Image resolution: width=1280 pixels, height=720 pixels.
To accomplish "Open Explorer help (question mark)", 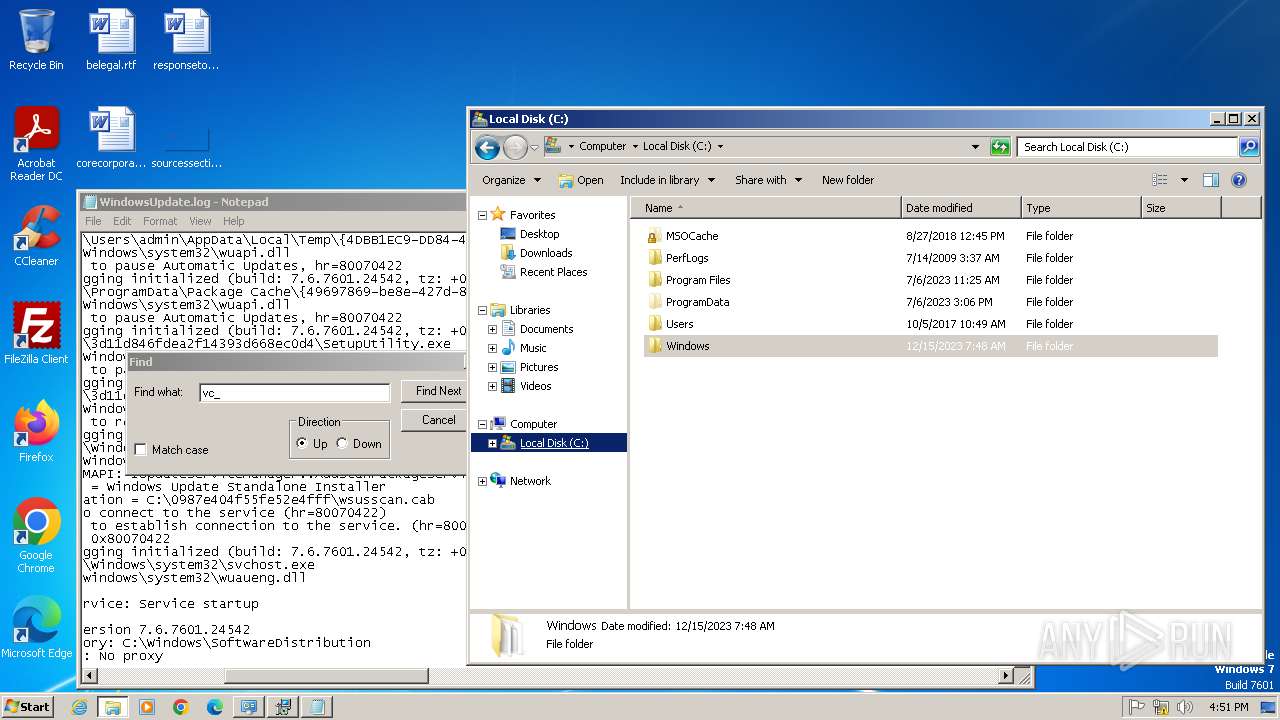I will point(1239,180).
